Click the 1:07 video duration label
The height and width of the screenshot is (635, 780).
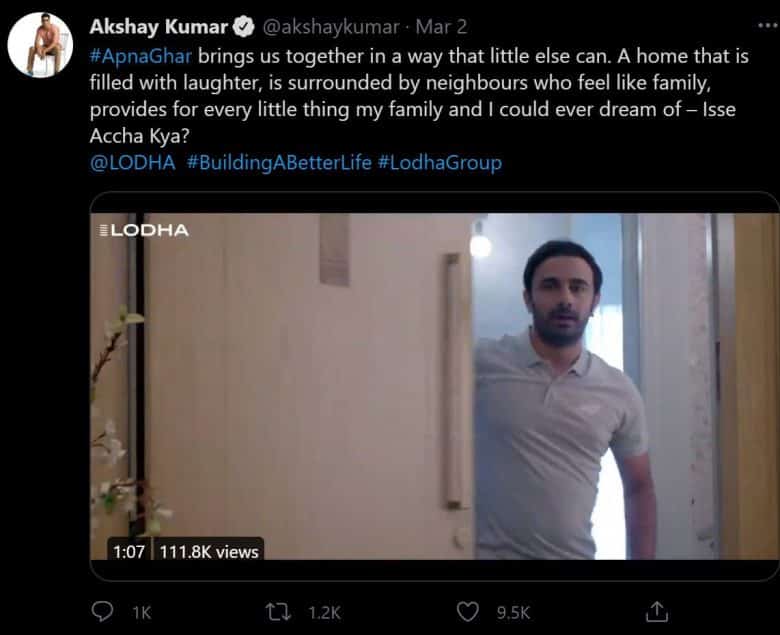129,551
